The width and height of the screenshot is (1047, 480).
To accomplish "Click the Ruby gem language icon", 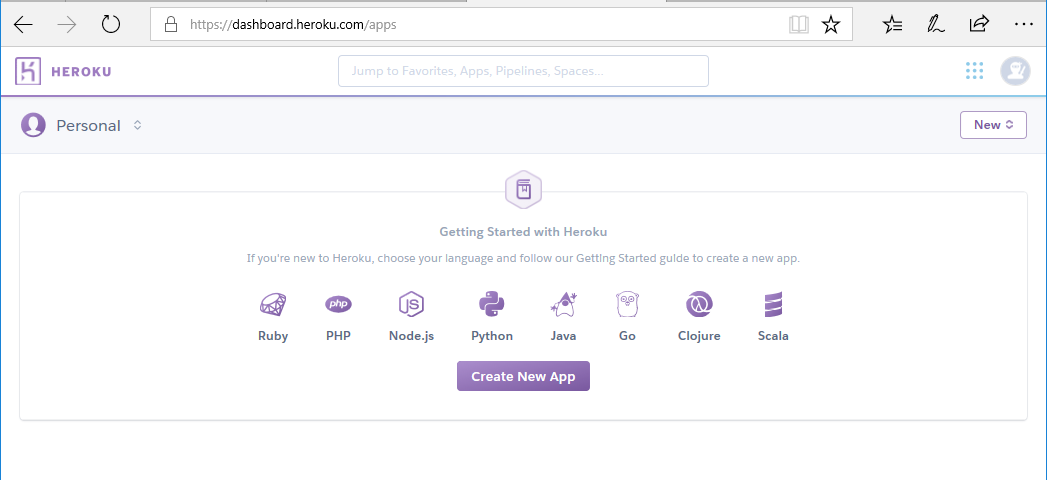I will (272, 305).
